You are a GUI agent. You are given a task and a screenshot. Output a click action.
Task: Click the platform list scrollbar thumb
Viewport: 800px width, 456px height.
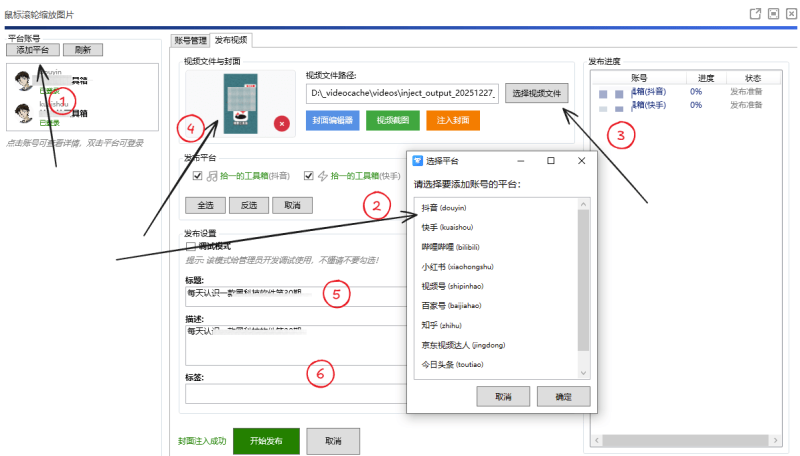[584, 280]
